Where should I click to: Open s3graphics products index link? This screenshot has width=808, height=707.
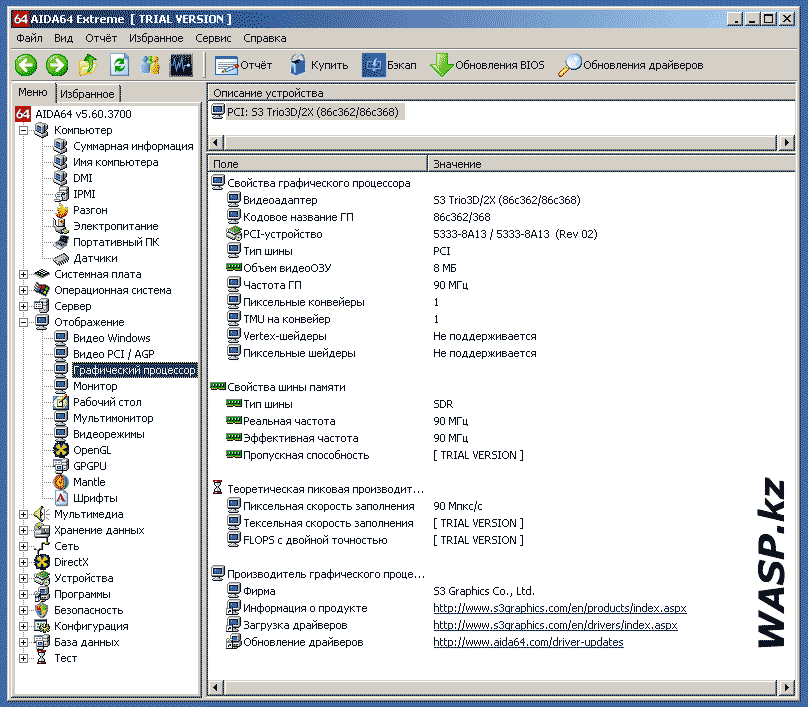pos(560,608)
